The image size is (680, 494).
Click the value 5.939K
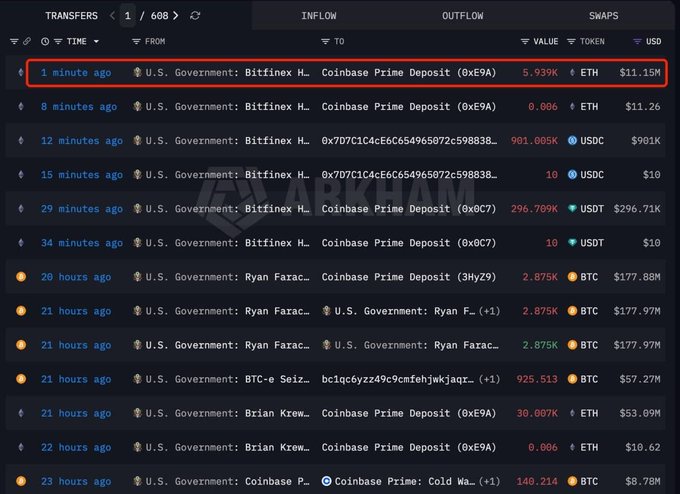tap(540, 72)
